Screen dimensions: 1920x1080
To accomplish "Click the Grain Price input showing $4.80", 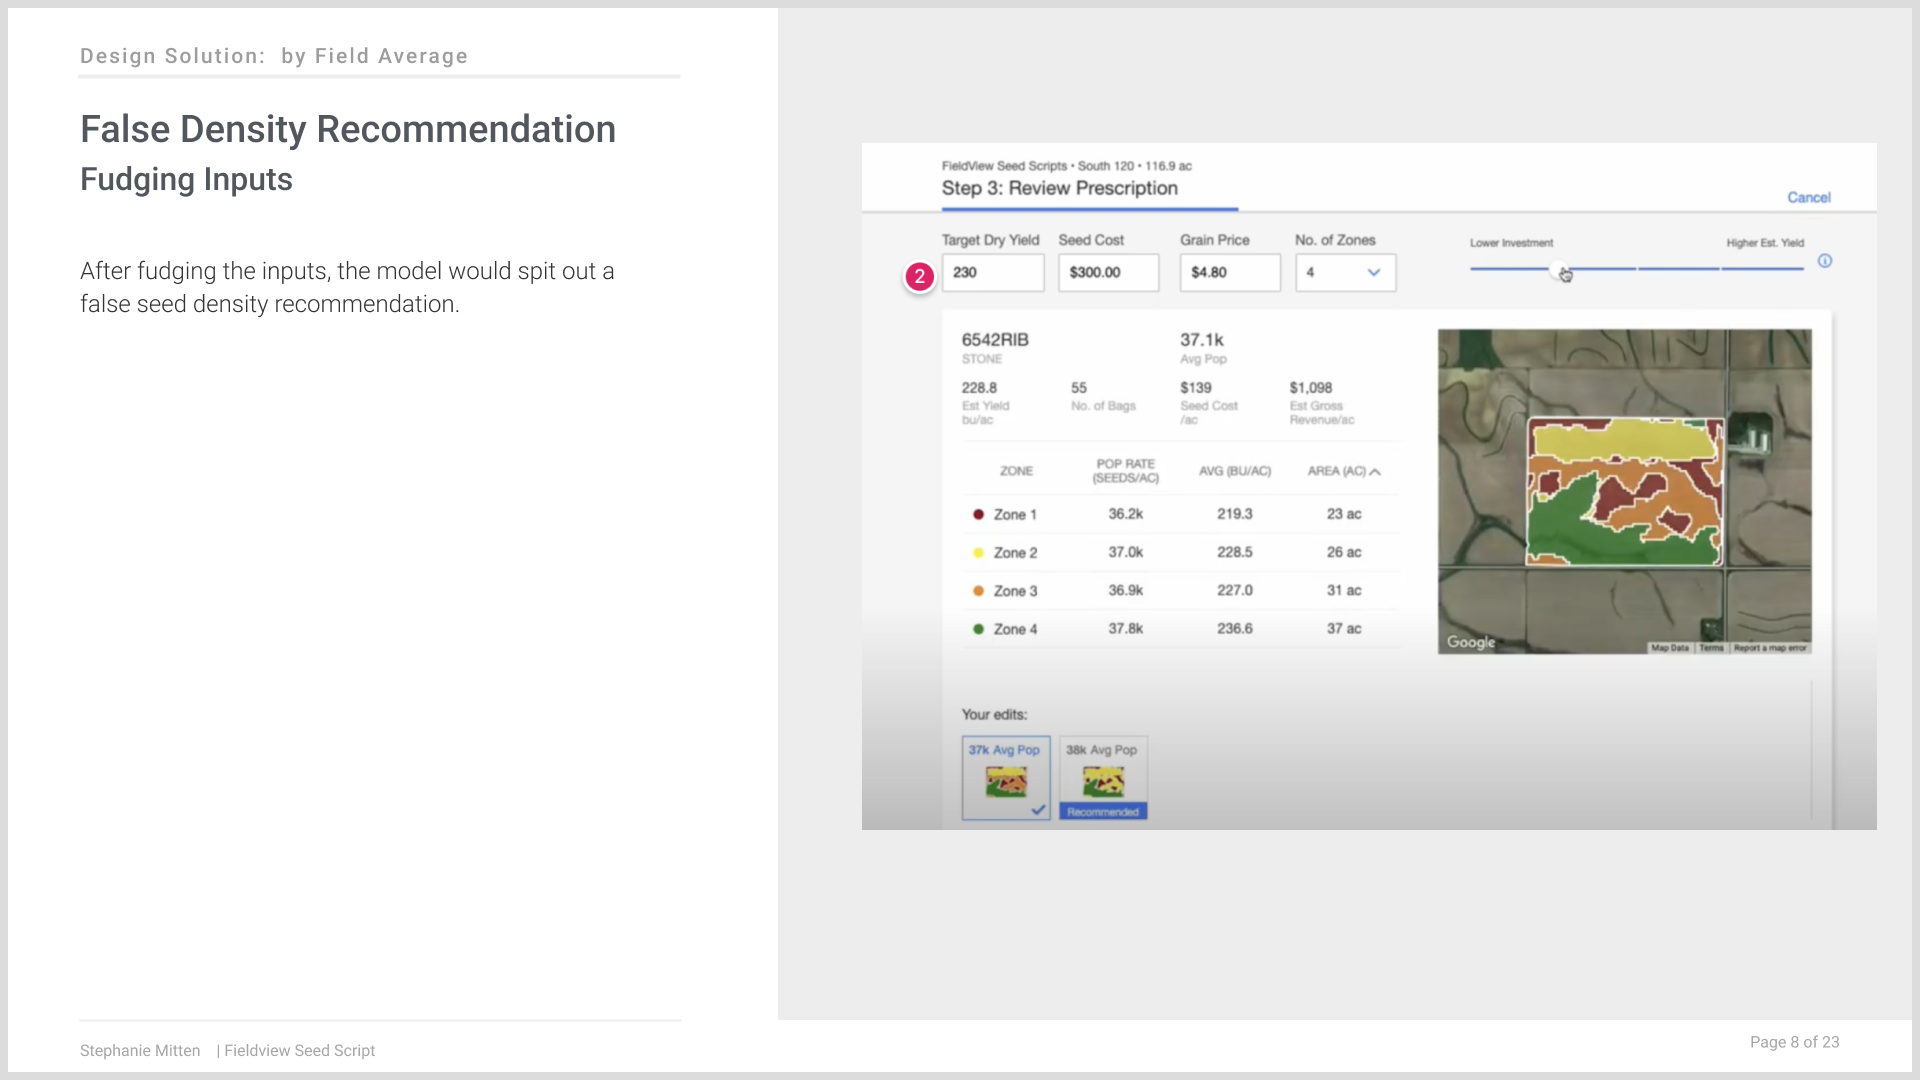I will (1230, 272).
